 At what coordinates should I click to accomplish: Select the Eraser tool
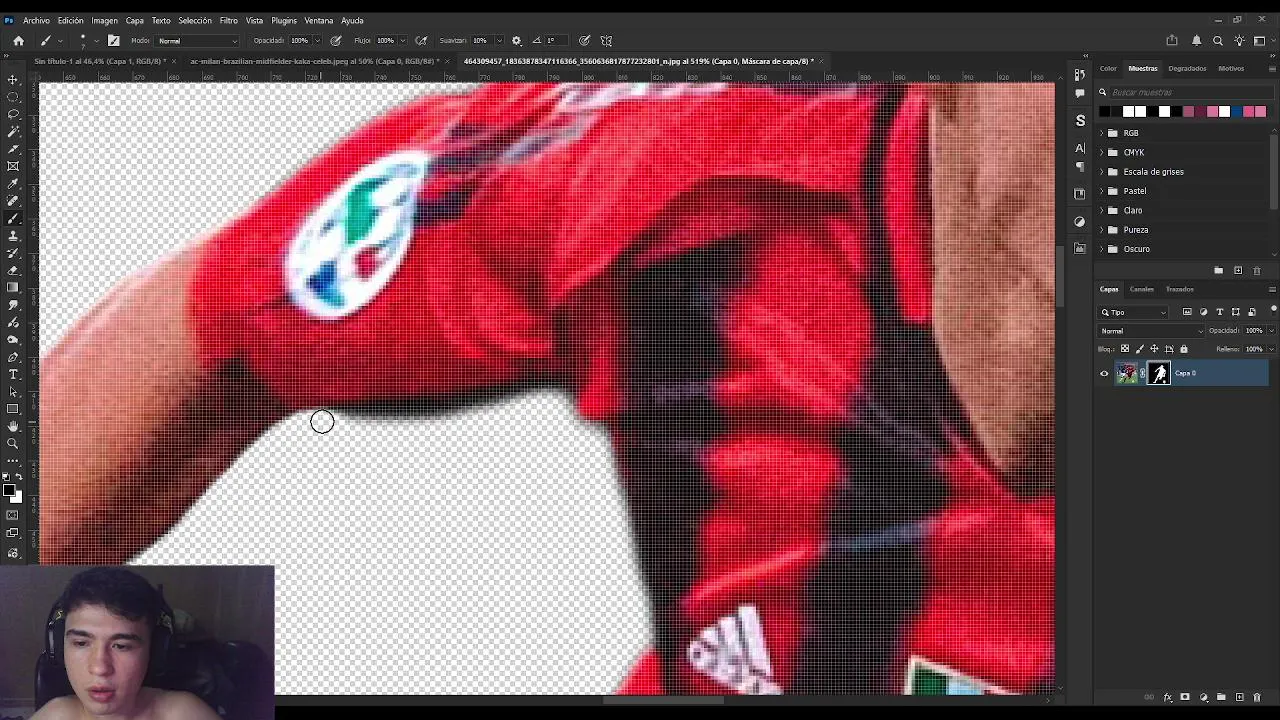click(x=13, y=270)
